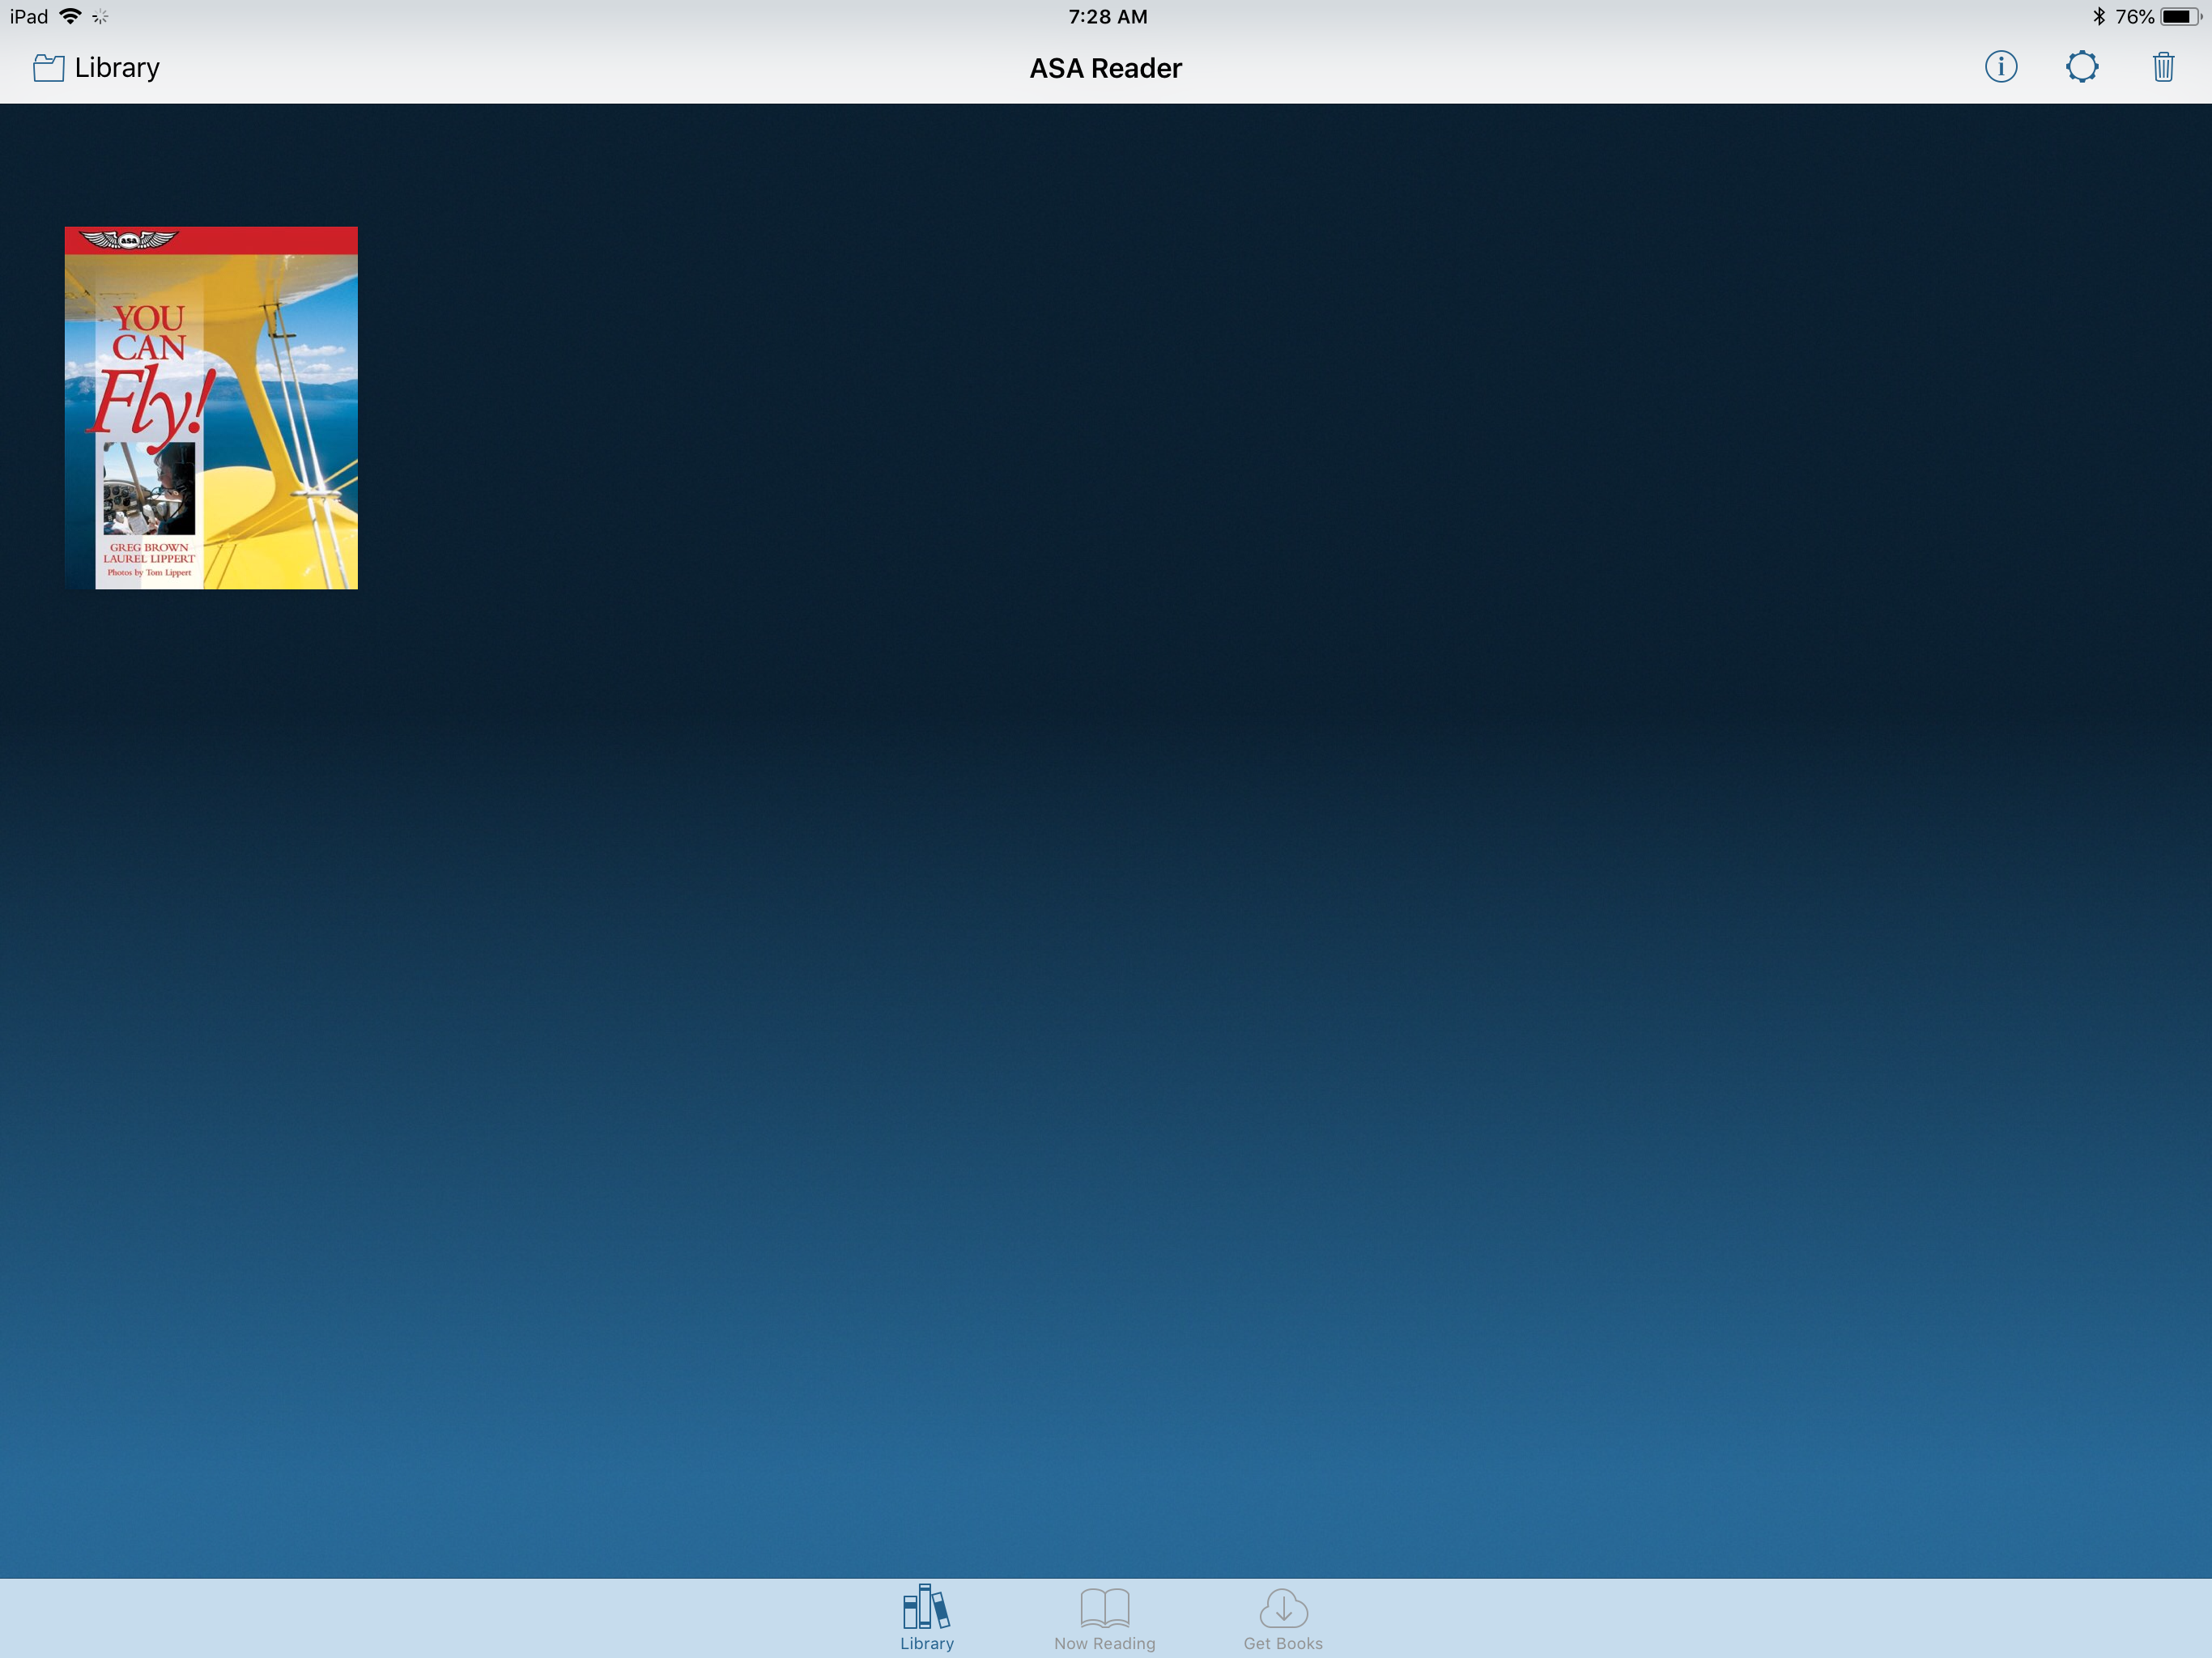Tap the 76% battery percentage text
The height and width of the screenshot is (1658, 2212).
(2134, 16)
